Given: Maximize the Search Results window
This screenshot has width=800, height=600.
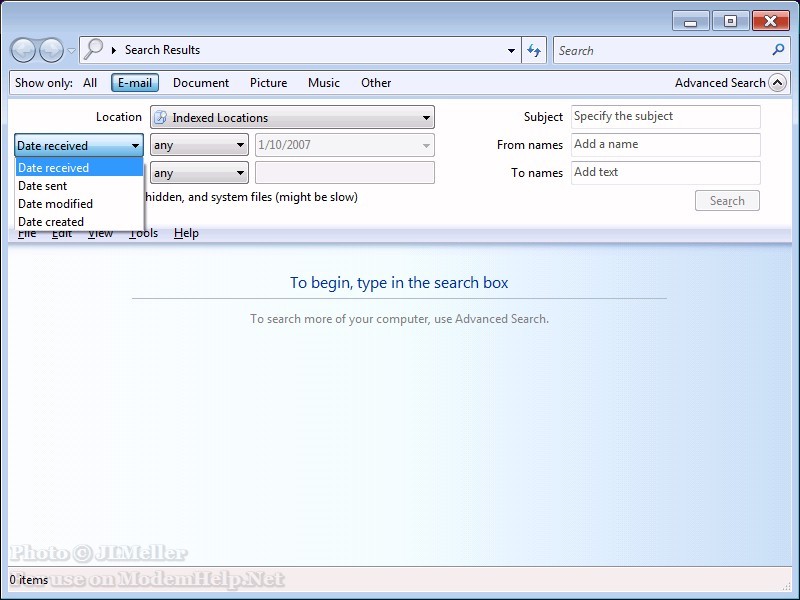Looking at the screenshot, I should [x=730, y=21].
